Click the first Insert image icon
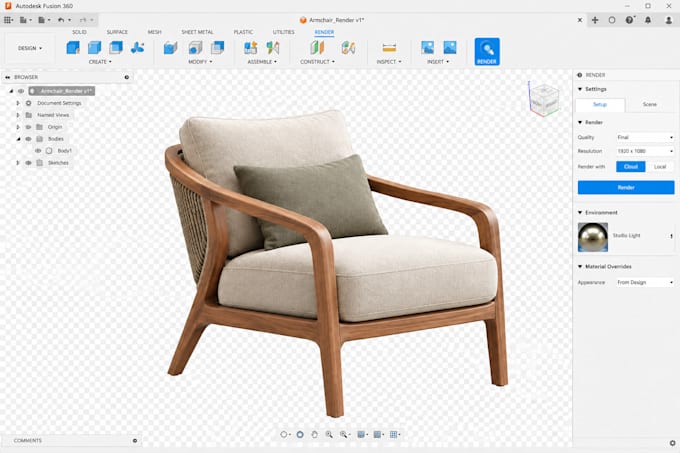Screen dimensions: 680x453 (428, 47)
